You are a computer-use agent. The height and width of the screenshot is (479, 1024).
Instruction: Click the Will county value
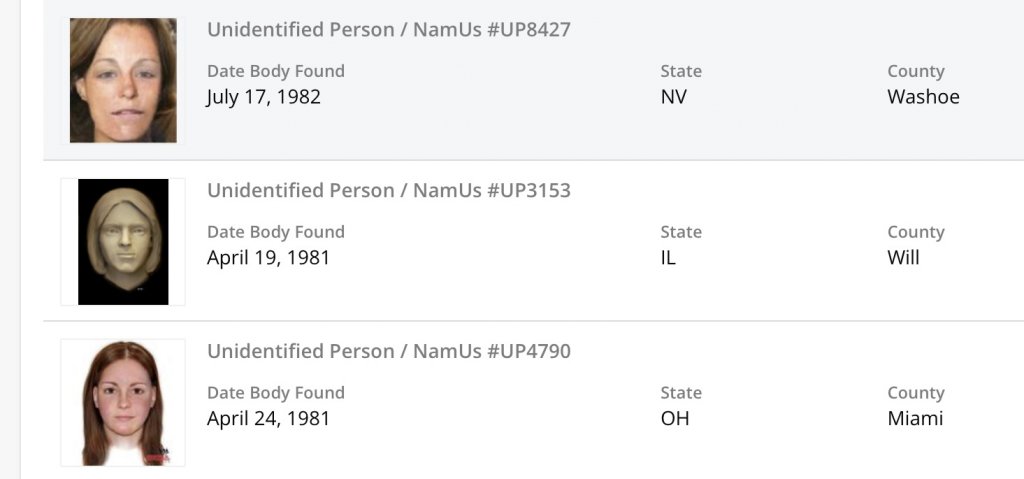903,258
